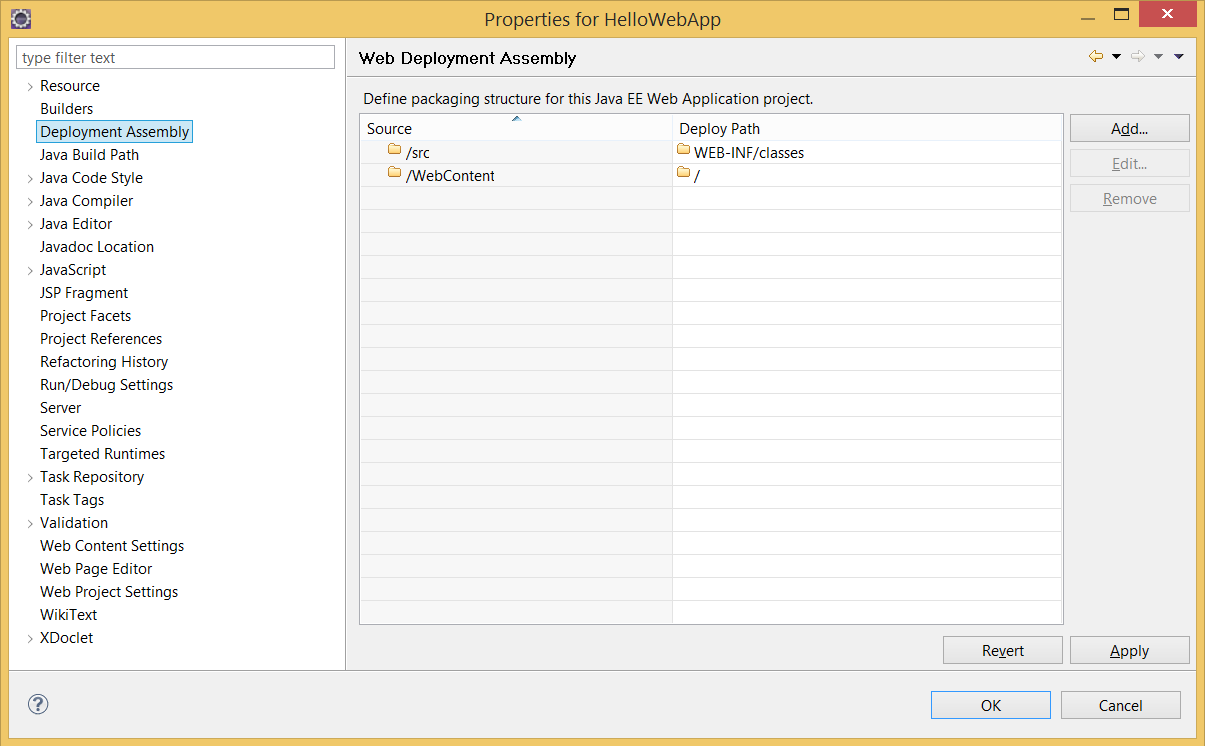
Task: Click the Help question mark icon
Action: 38,704
